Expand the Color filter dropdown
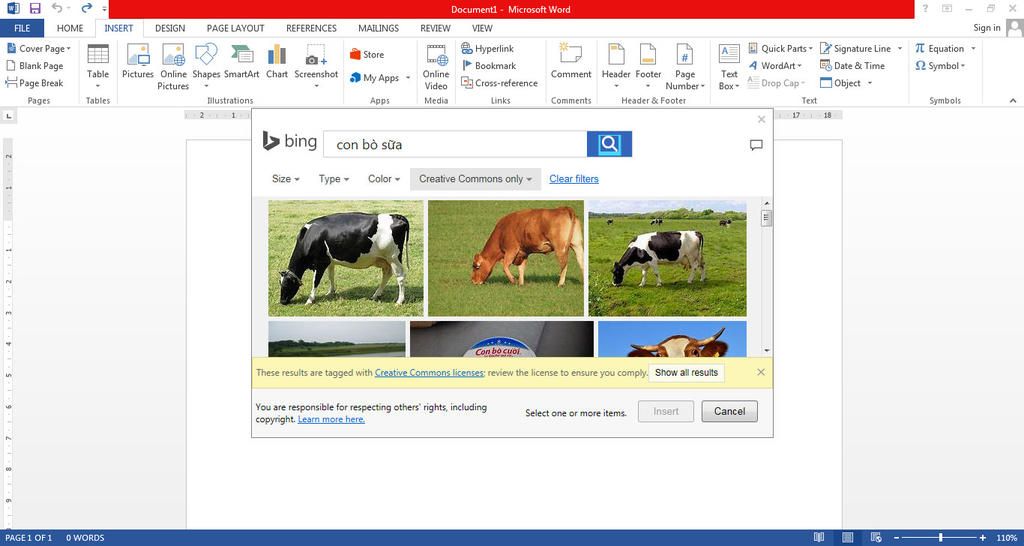This screenshot has height=546, width=1024. pyautogui.click(x=383, y=179)
